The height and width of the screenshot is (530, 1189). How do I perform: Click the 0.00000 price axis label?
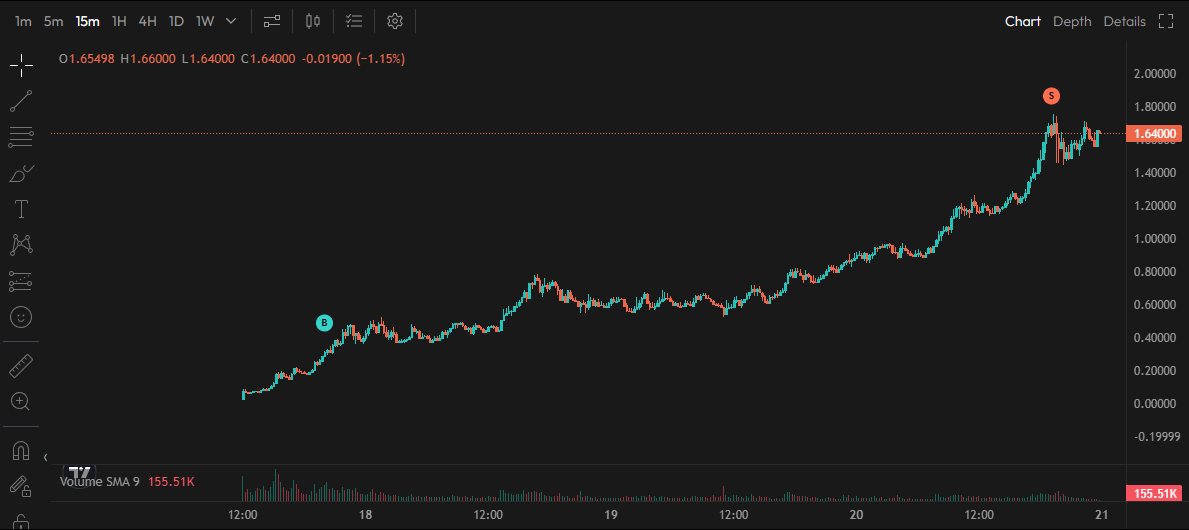point(1155,403)
